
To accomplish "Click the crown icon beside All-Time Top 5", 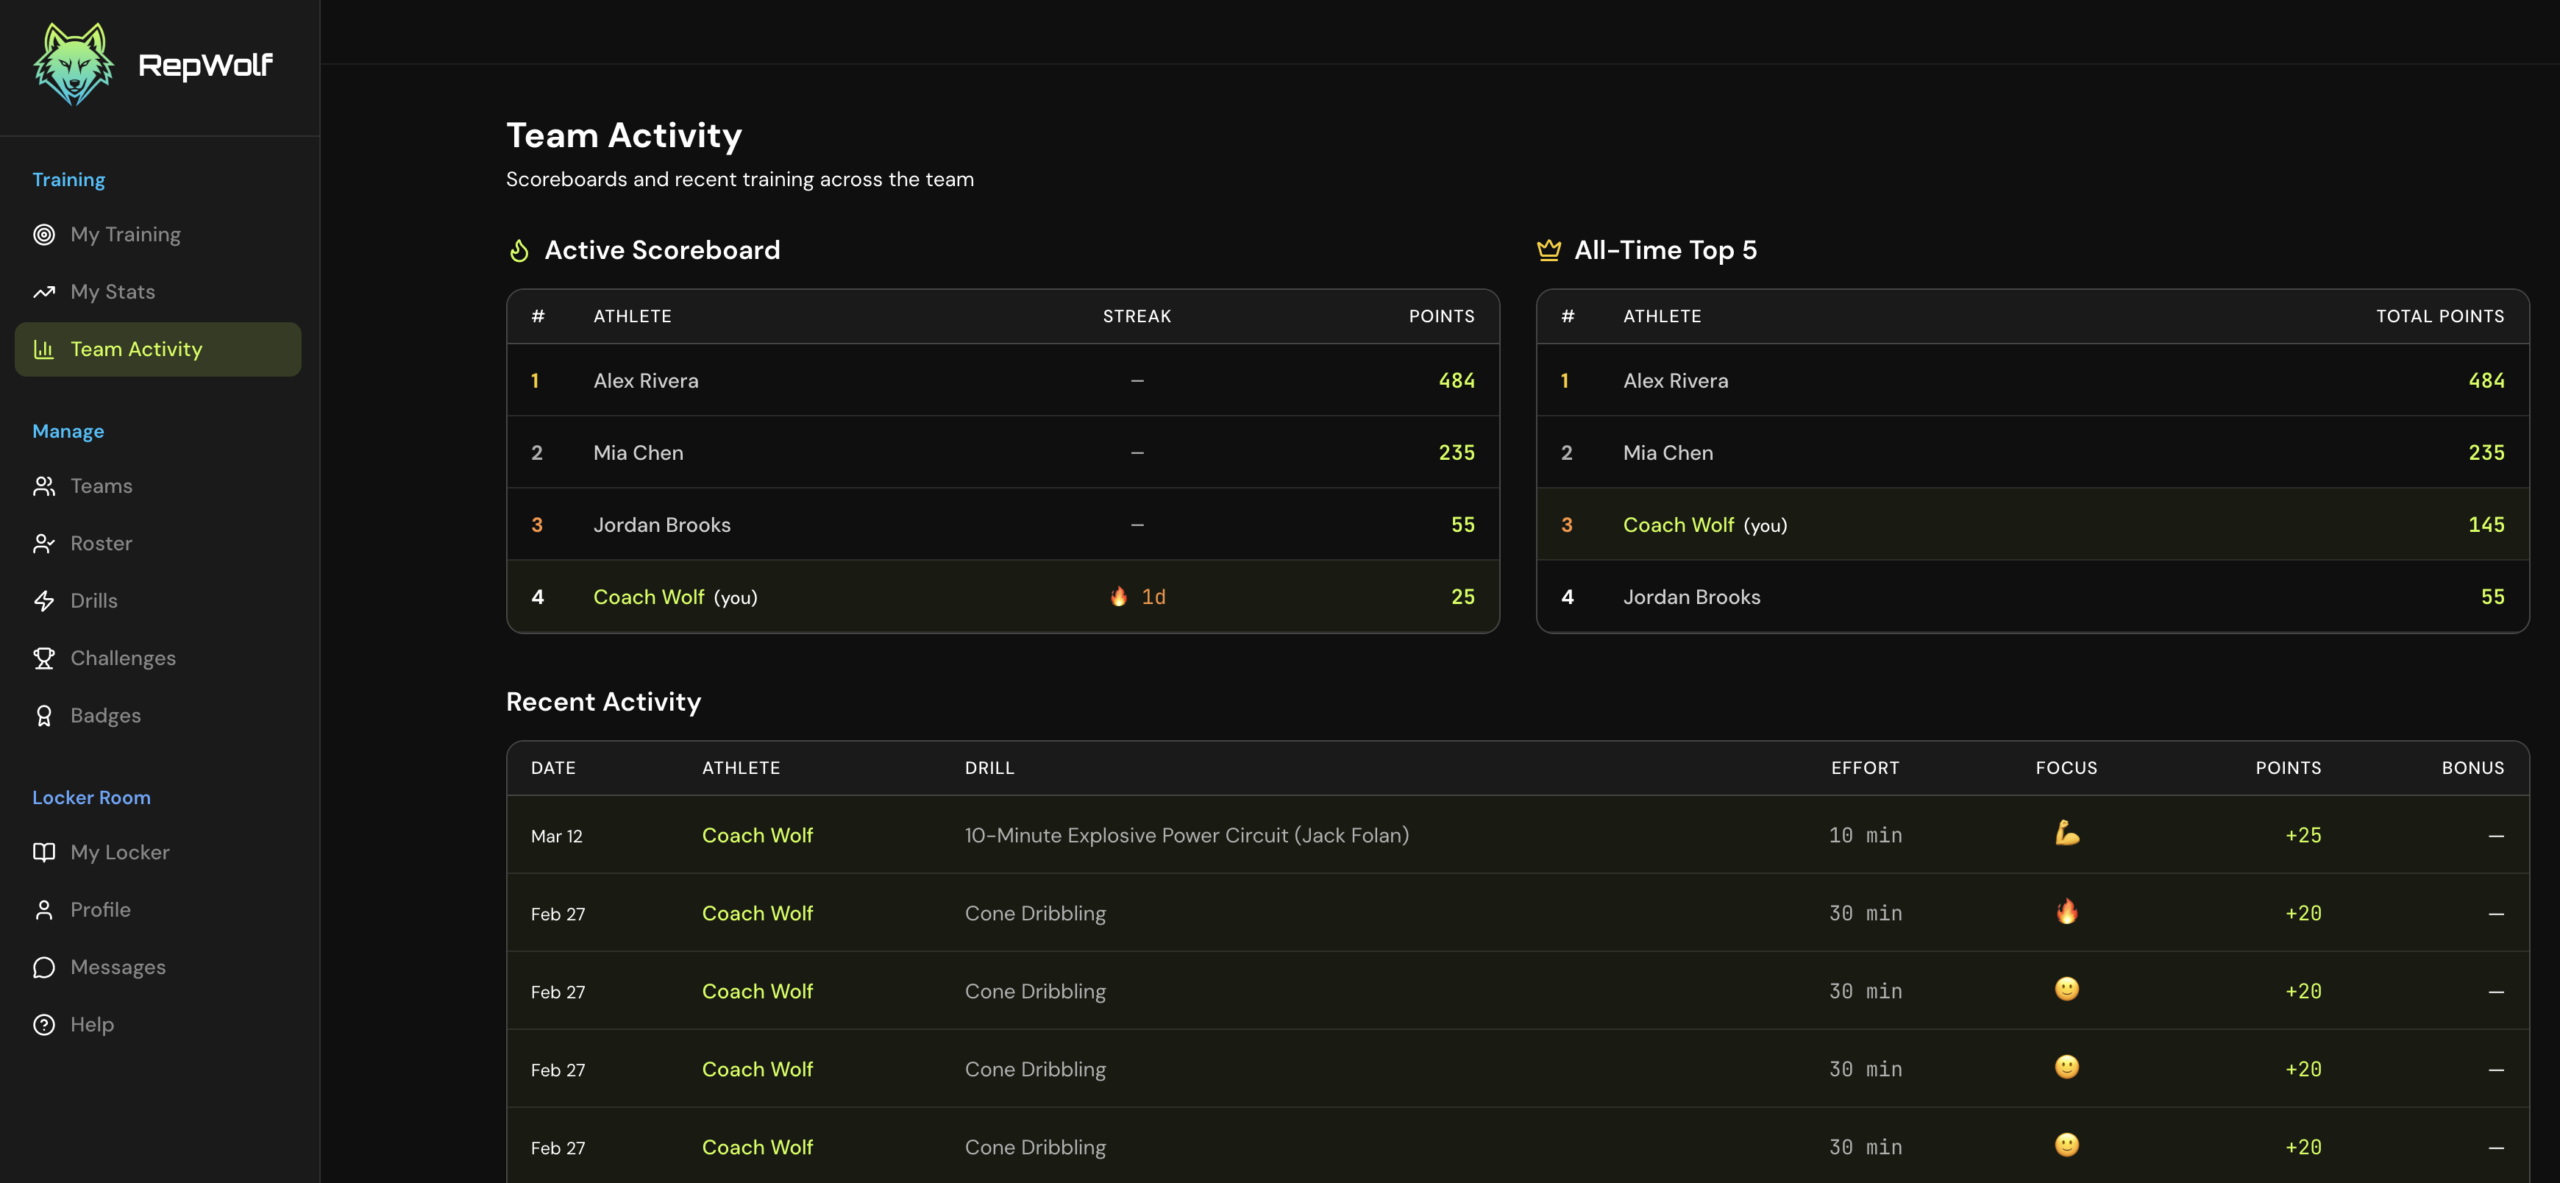I will [1548, 250].
